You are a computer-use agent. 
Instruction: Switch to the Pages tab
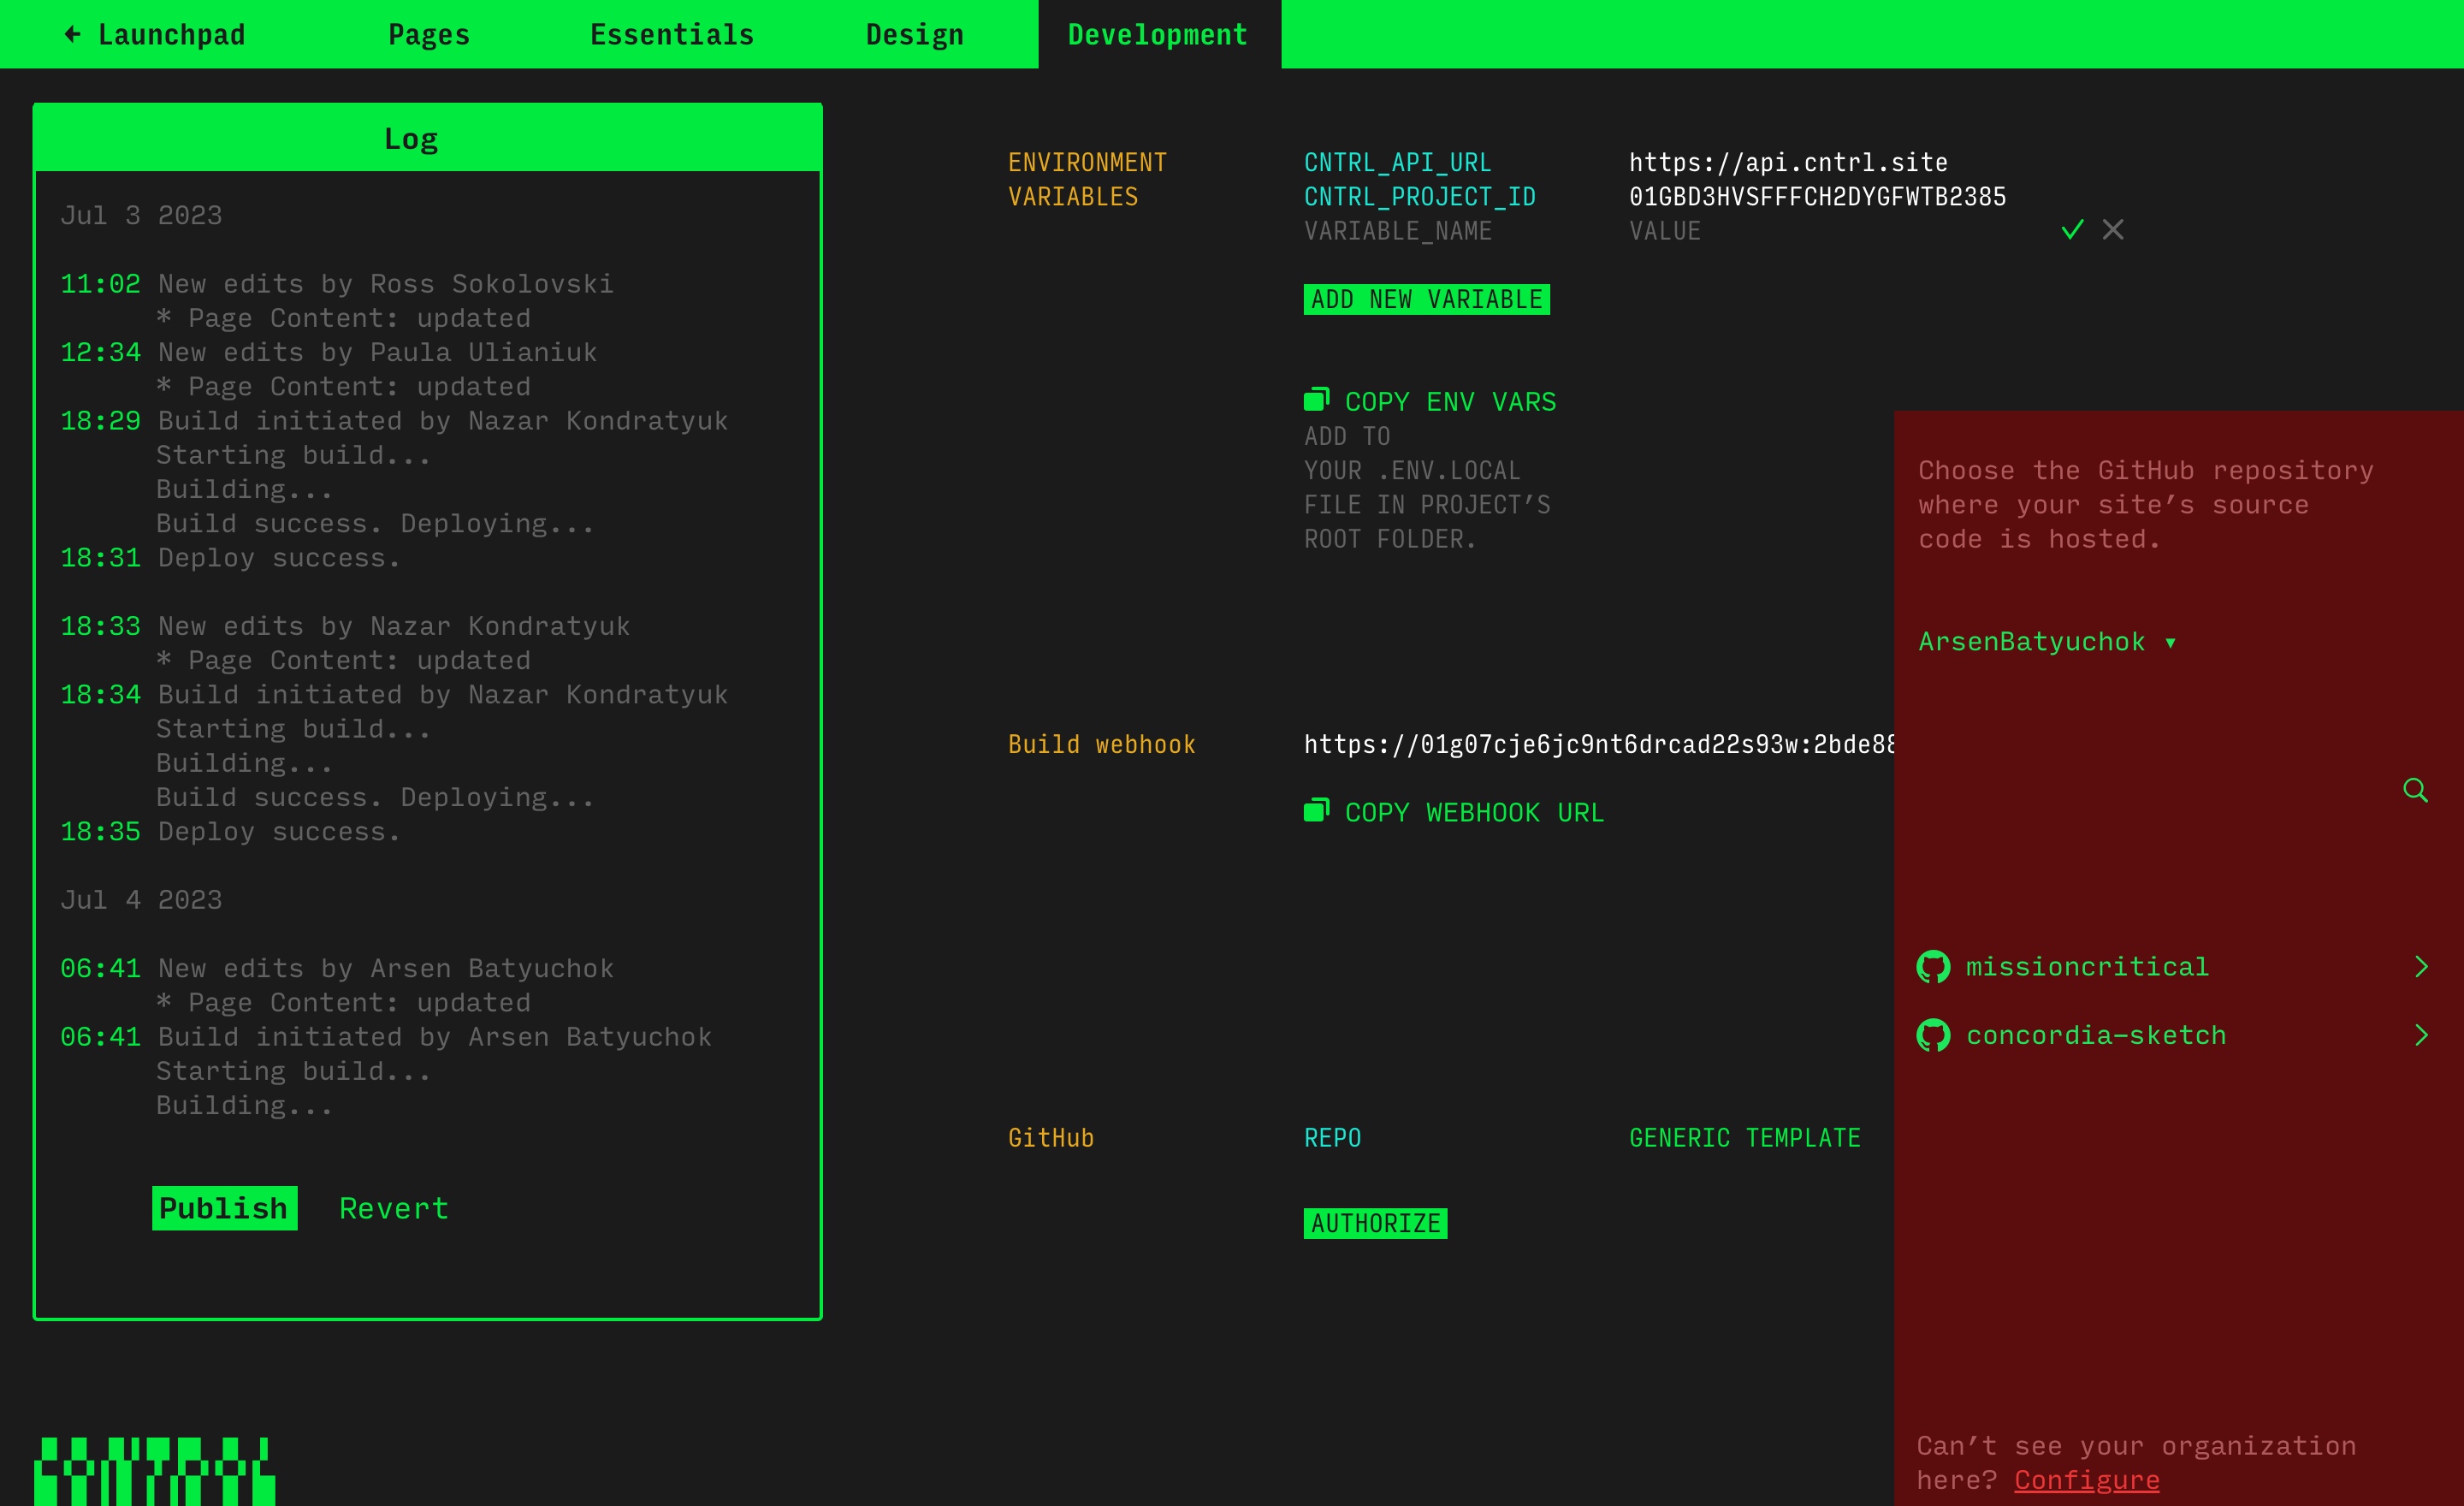tap(429, 35)
